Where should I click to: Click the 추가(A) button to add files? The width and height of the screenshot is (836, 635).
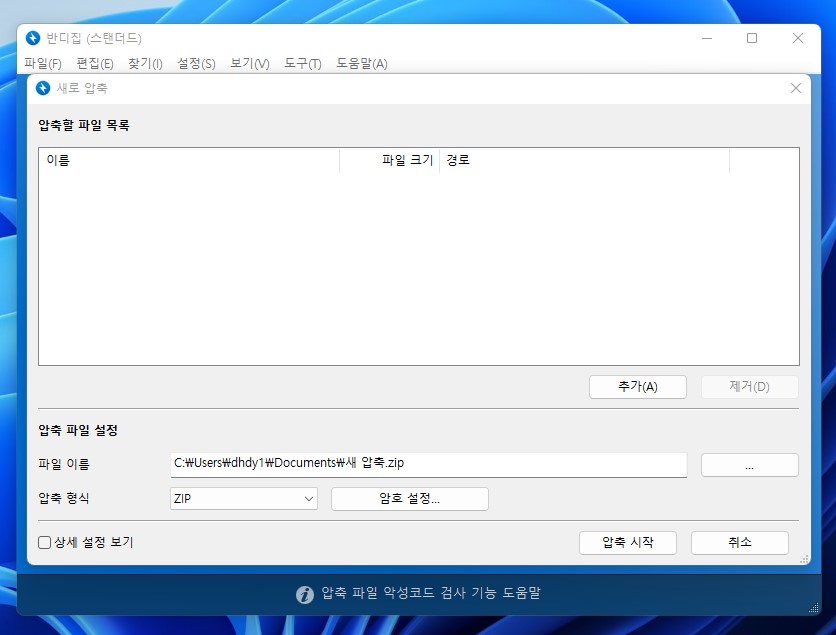click(638, 387)
